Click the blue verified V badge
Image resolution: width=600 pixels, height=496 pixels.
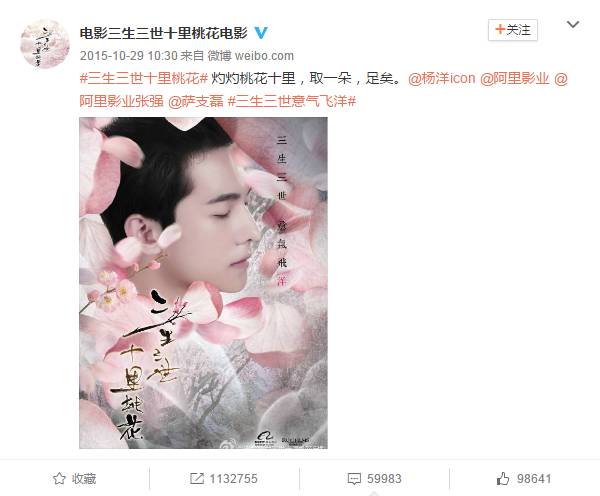click(x=261, y=33)
